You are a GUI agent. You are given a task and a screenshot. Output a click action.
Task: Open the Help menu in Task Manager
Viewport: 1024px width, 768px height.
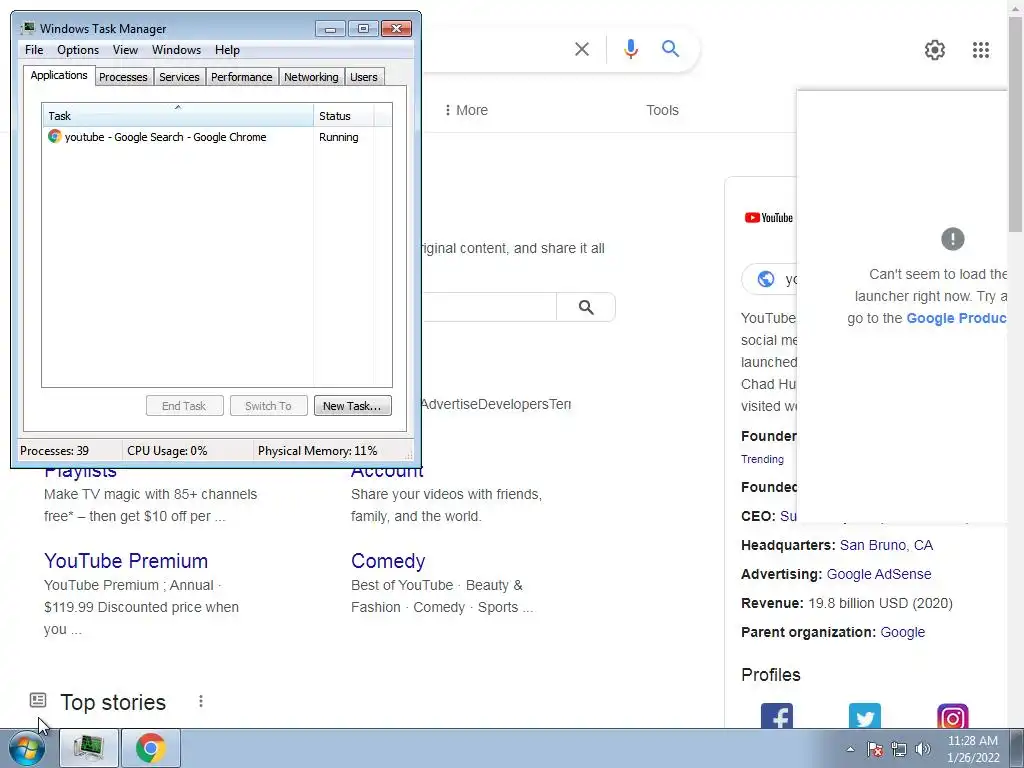point(227,50)
